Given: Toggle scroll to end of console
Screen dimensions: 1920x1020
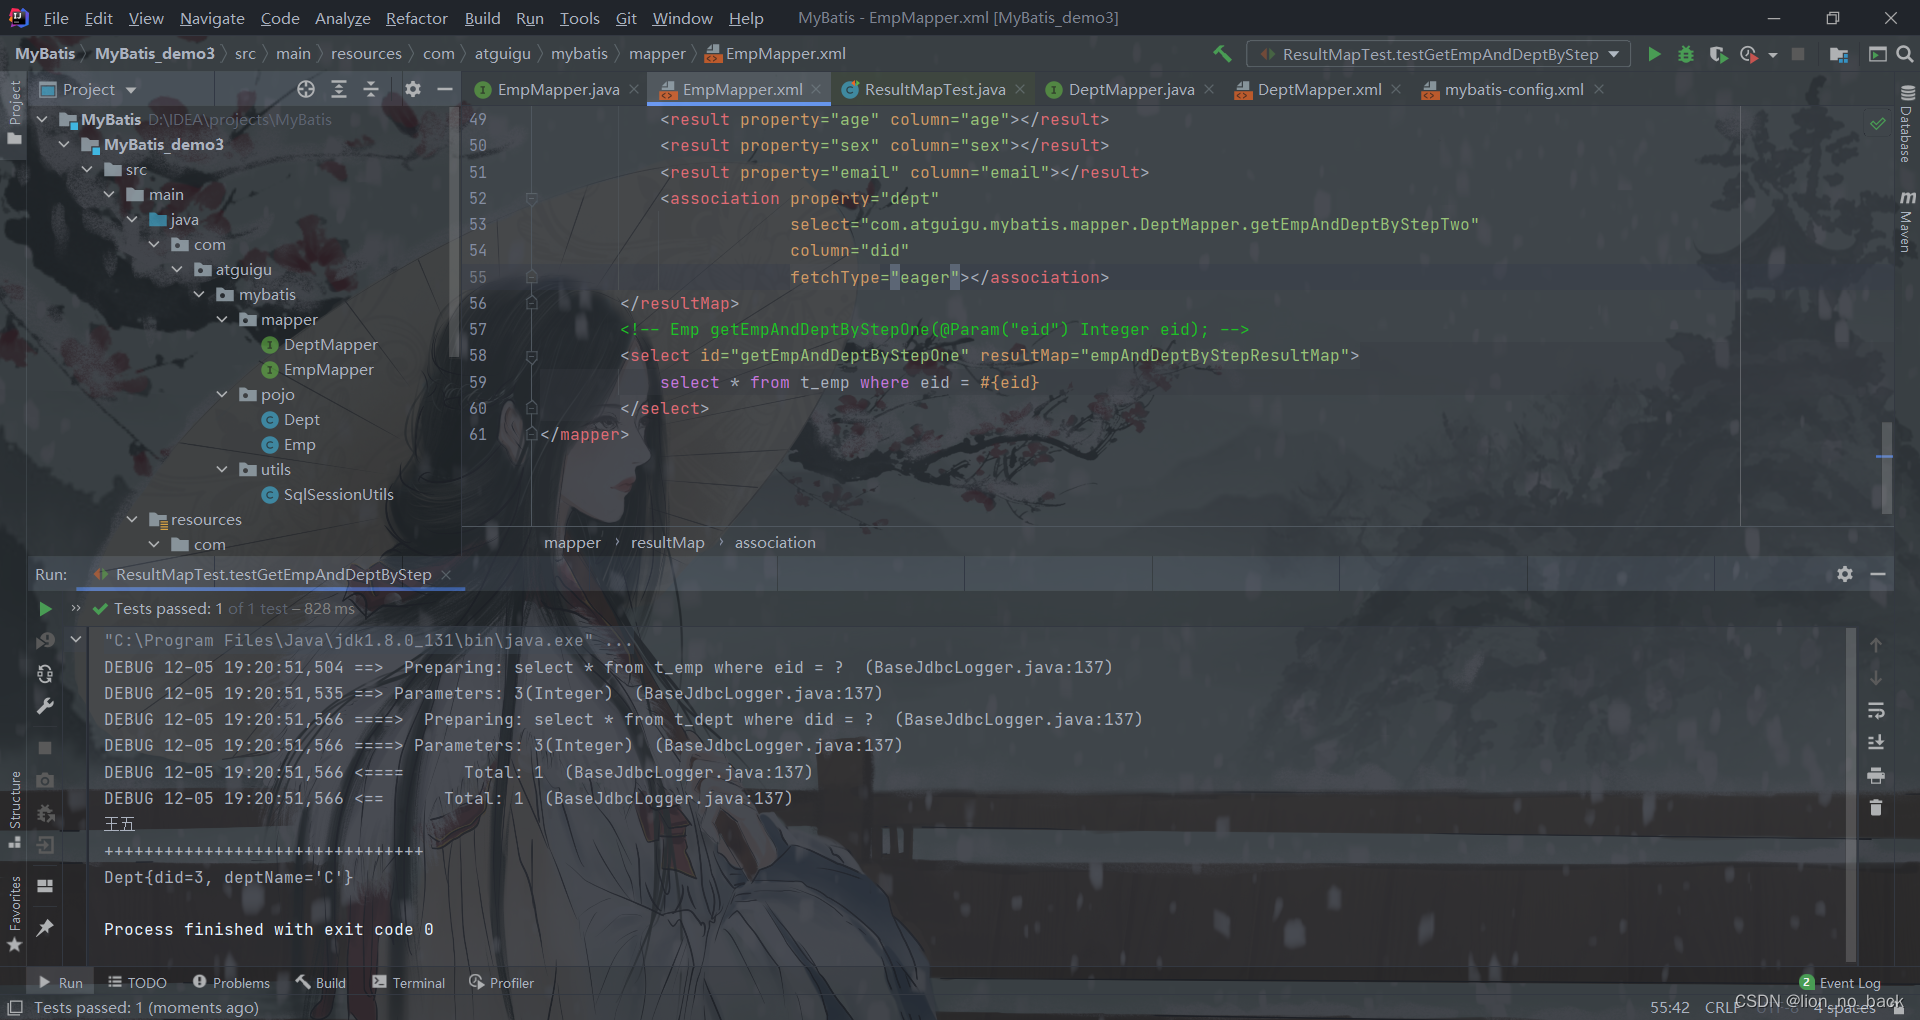Looking at the screenshot, I should [1876, 742].
